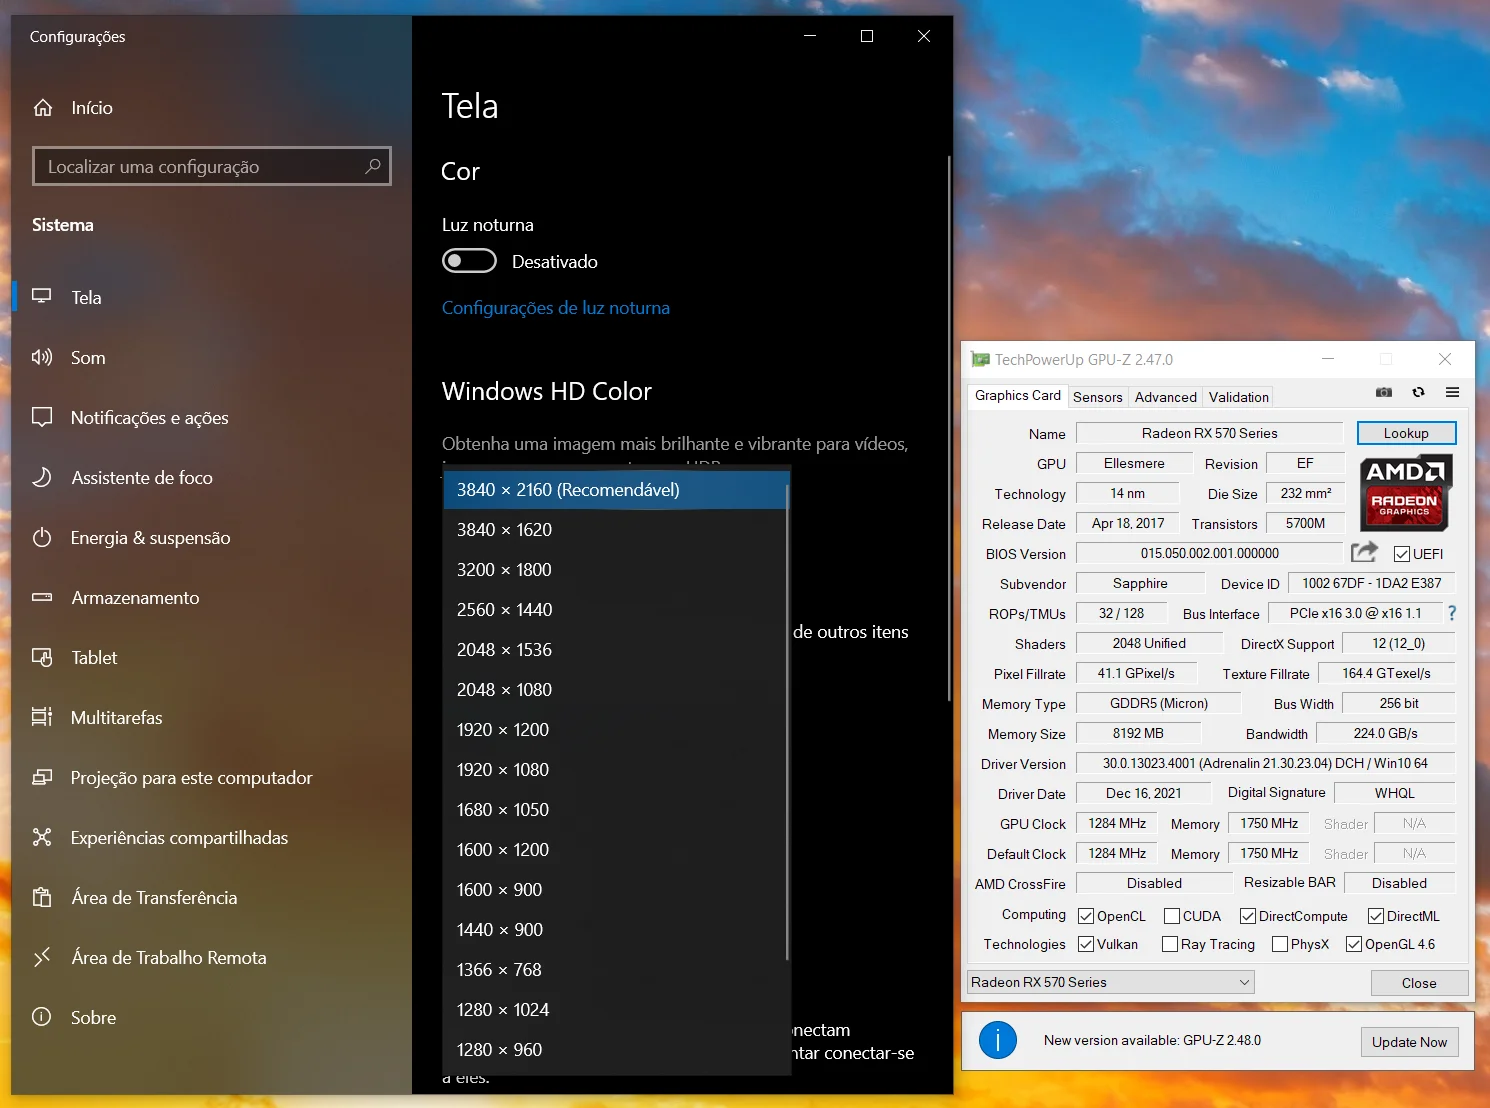Screen dimensions: 1490x1108
Task: Switch to the Advanced tab
Action: coord(1165,397)
